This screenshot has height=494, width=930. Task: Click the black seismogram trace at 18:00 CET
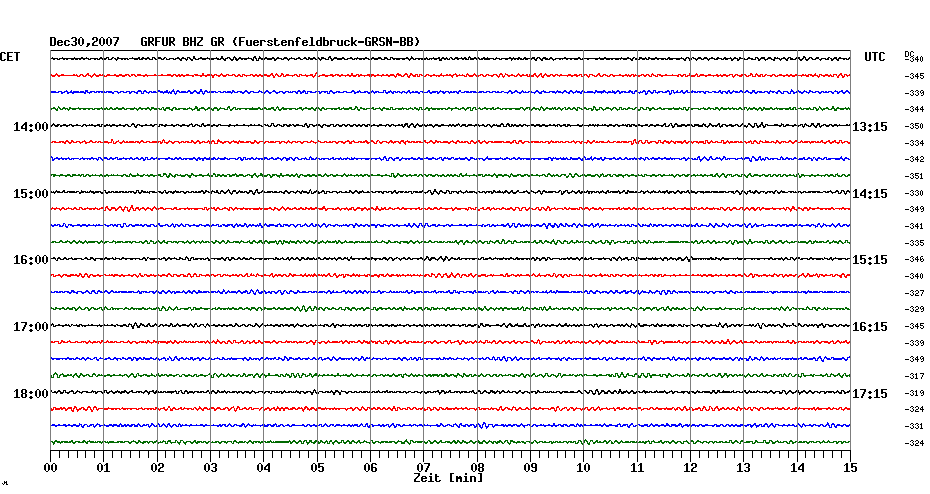click(450, 392)
